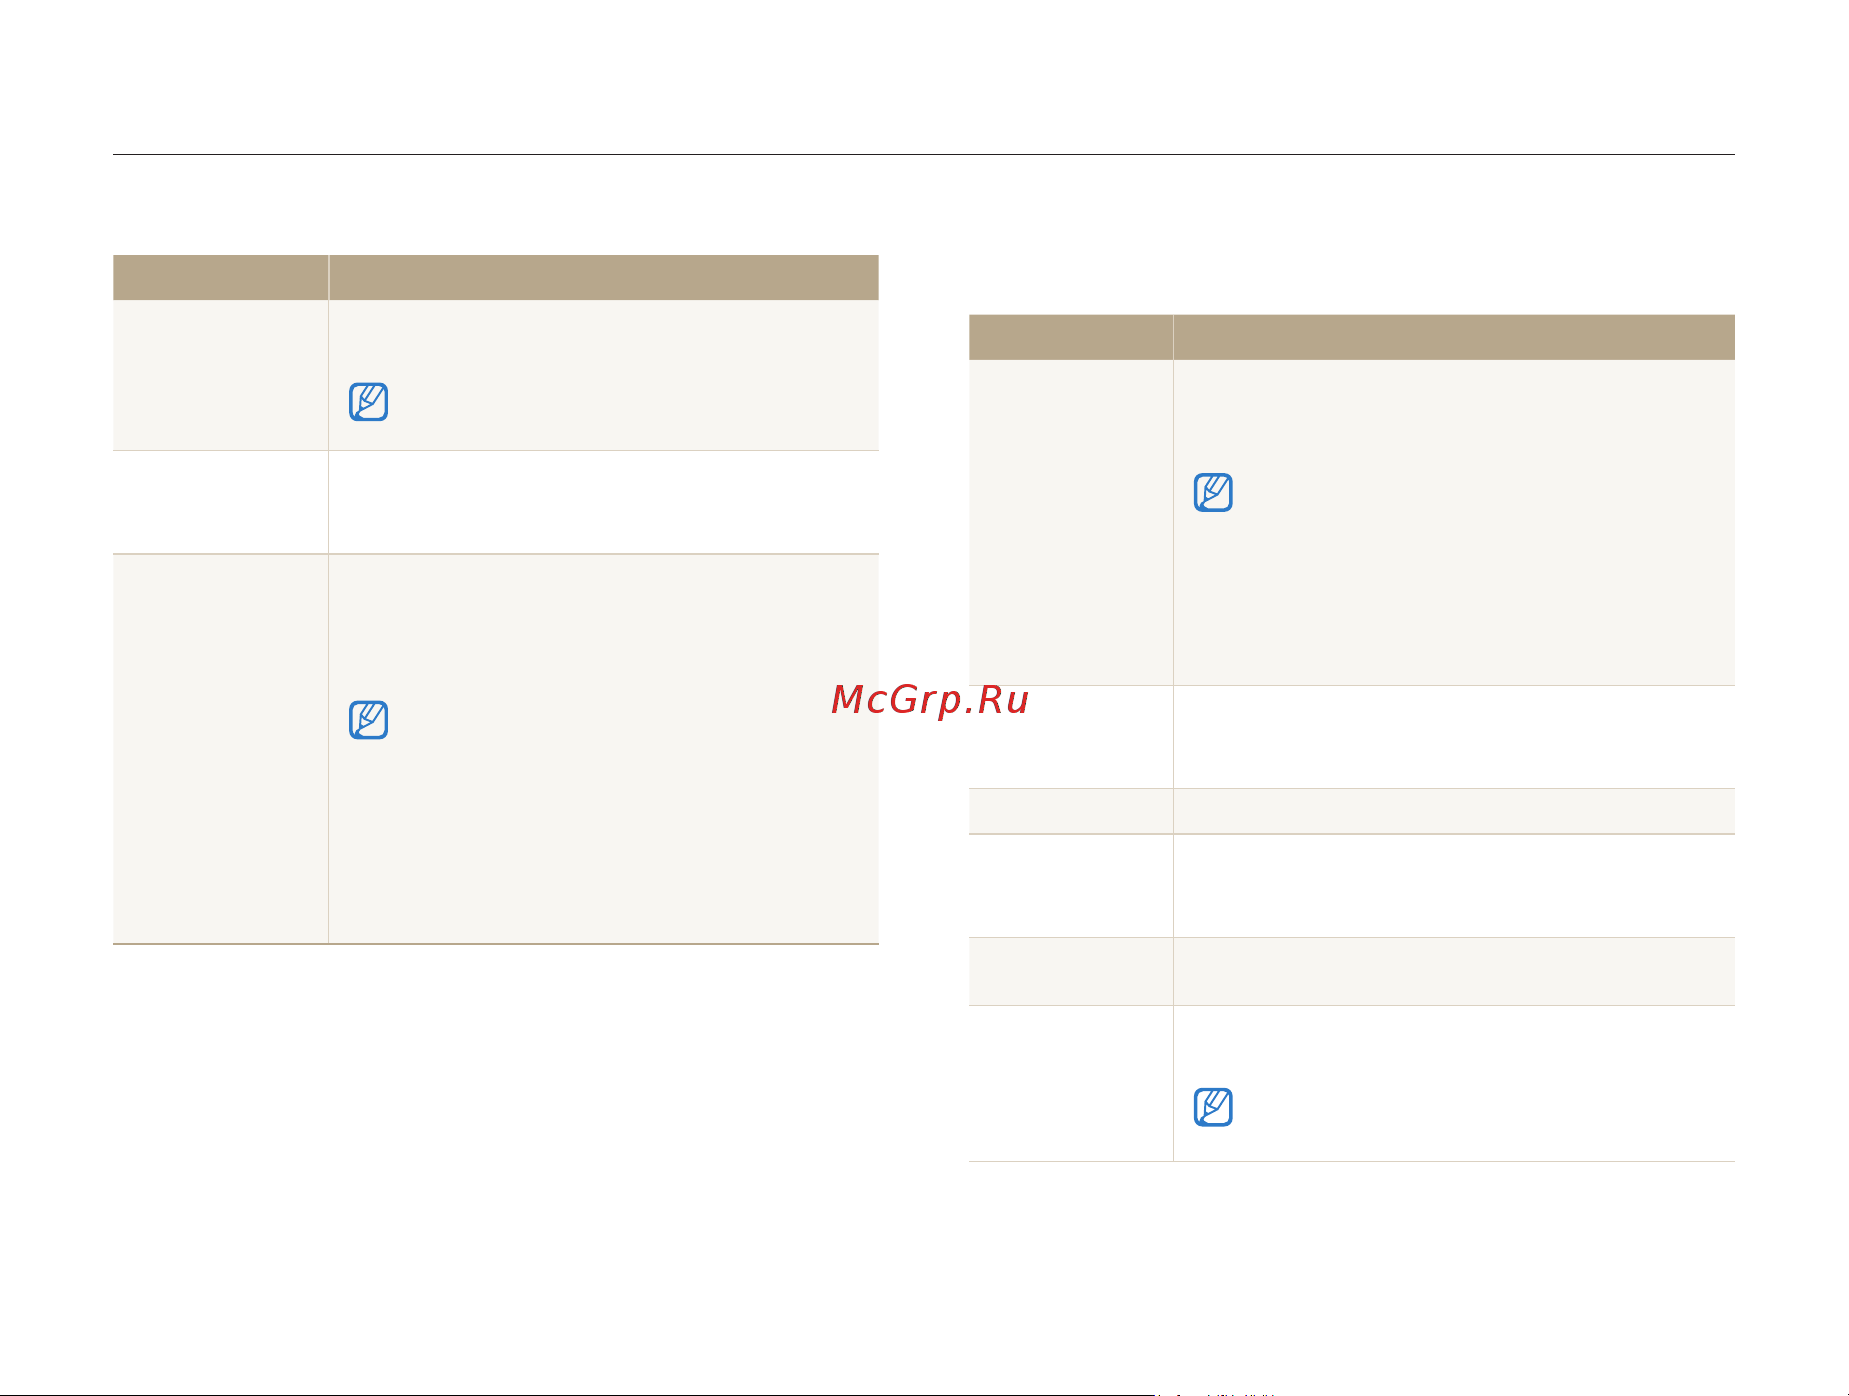This screenshot has height=1396, width=1849.
Task: Click the horizontal rule under the page header
Action: point(924,154)
